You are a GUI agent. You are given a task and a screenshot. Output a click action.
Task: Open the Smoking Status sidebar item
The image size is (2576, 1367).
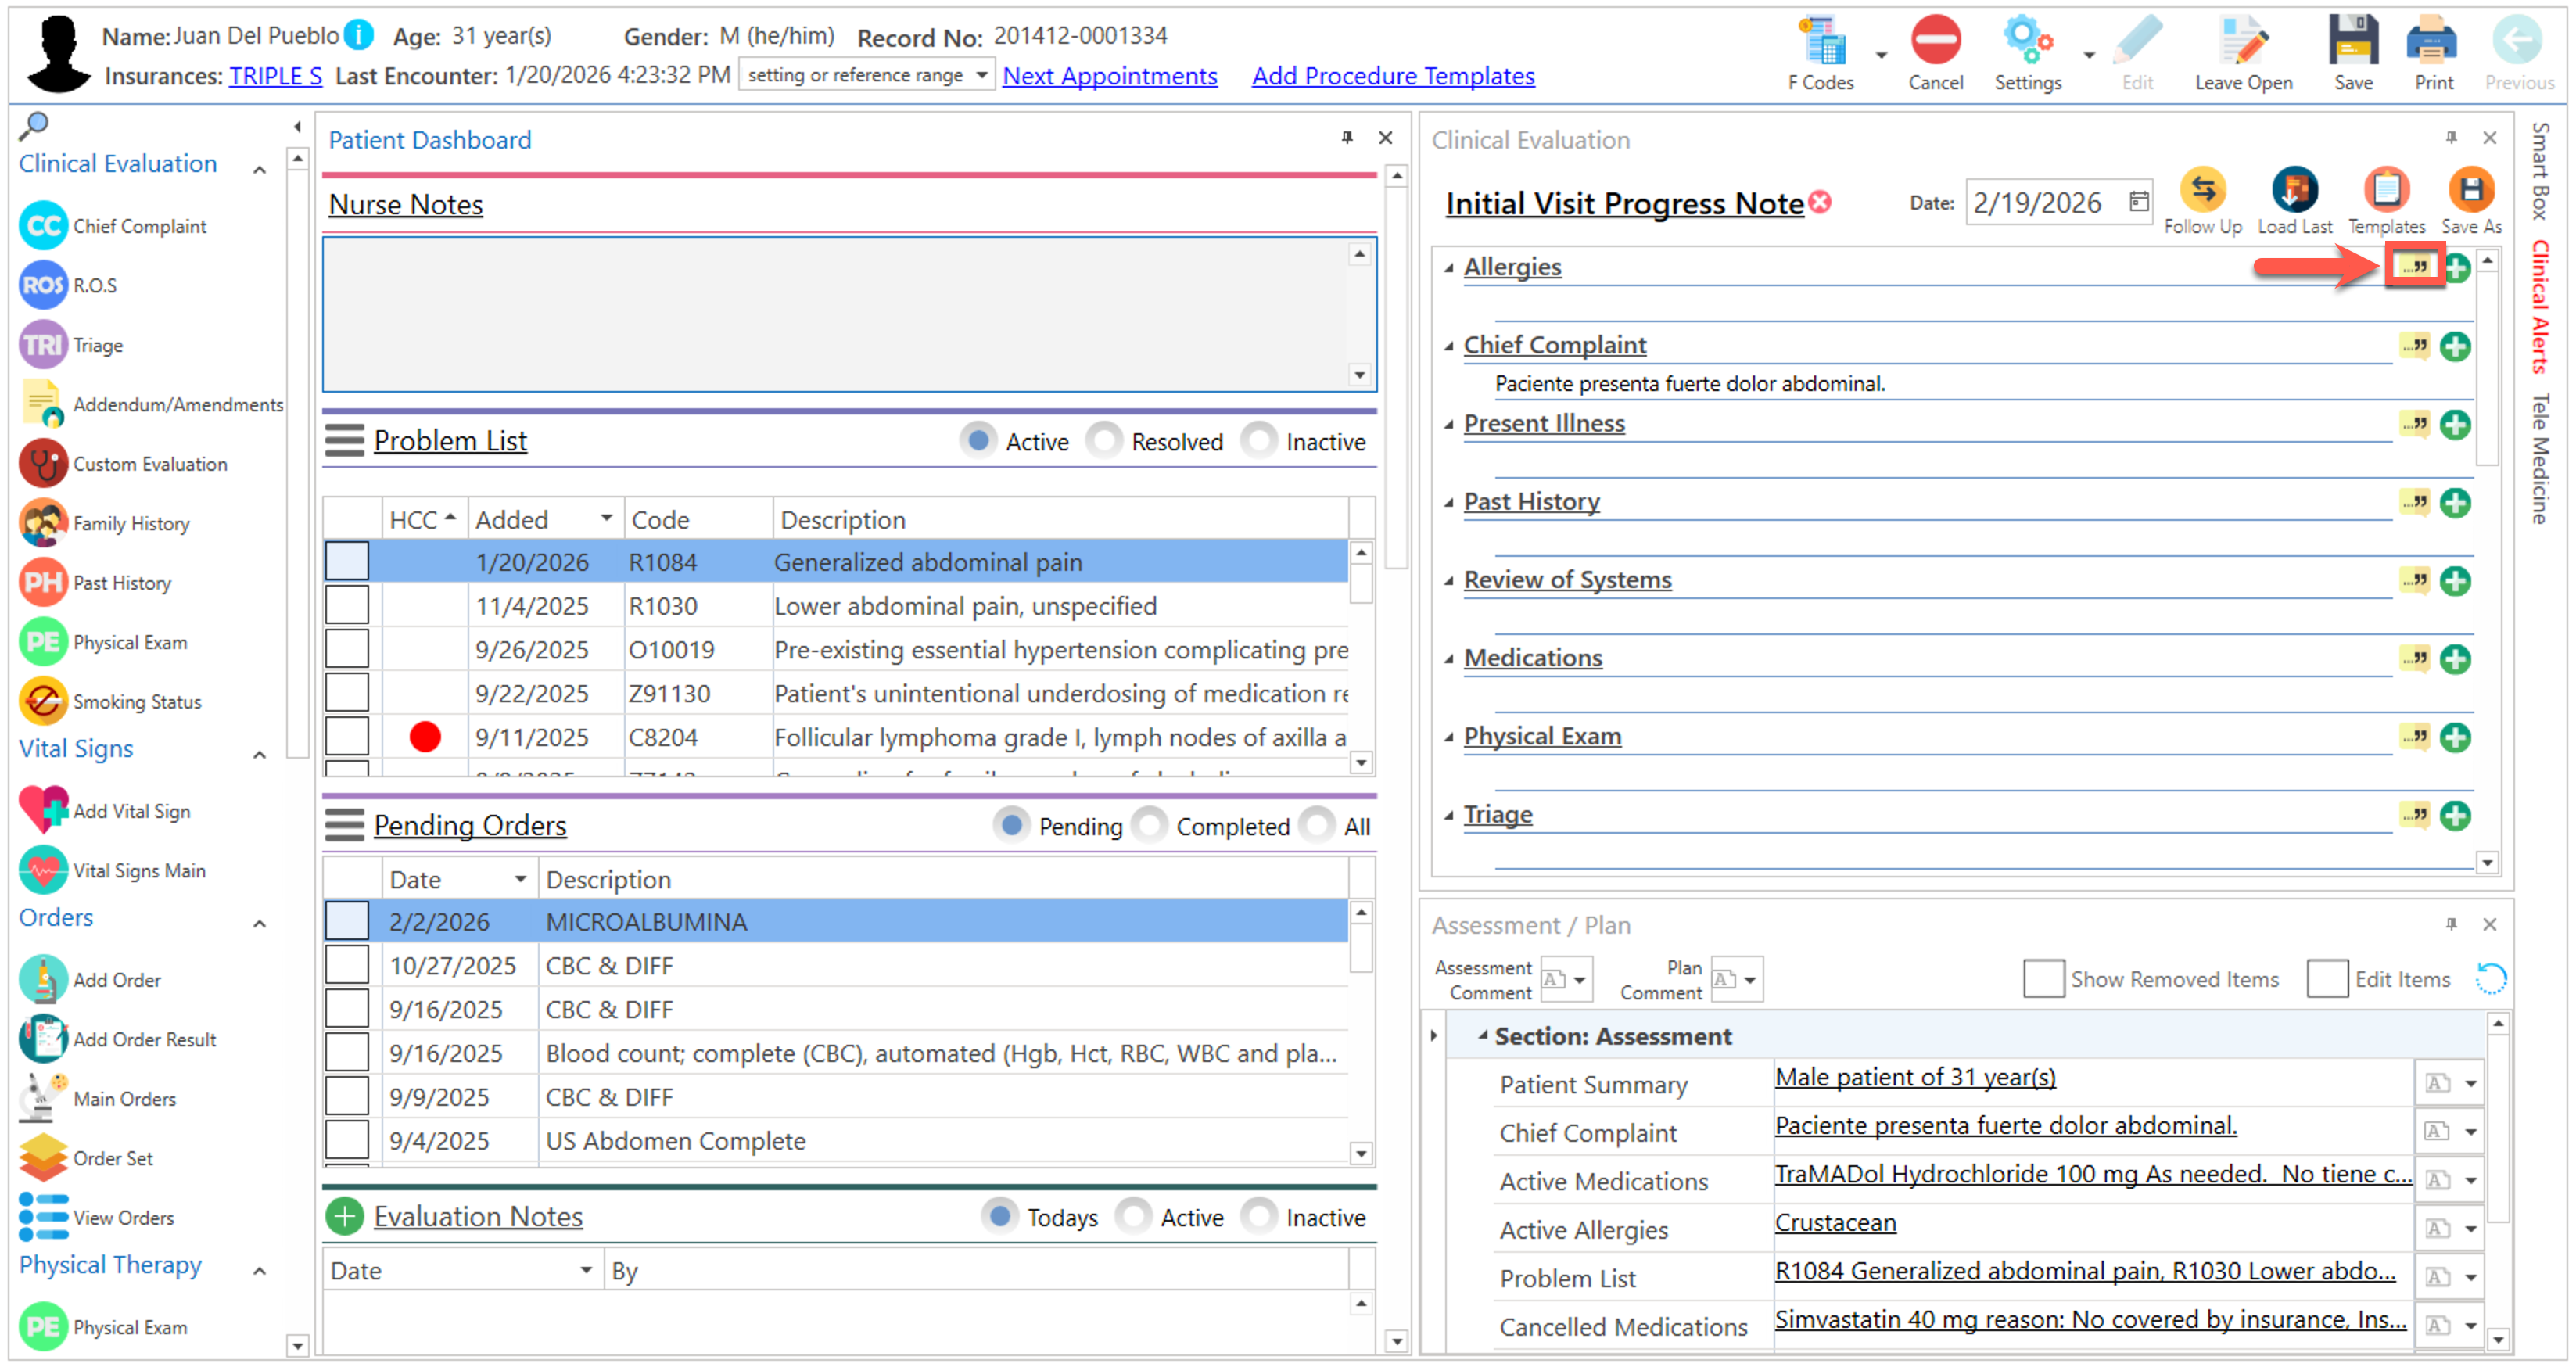click(136, 702)
